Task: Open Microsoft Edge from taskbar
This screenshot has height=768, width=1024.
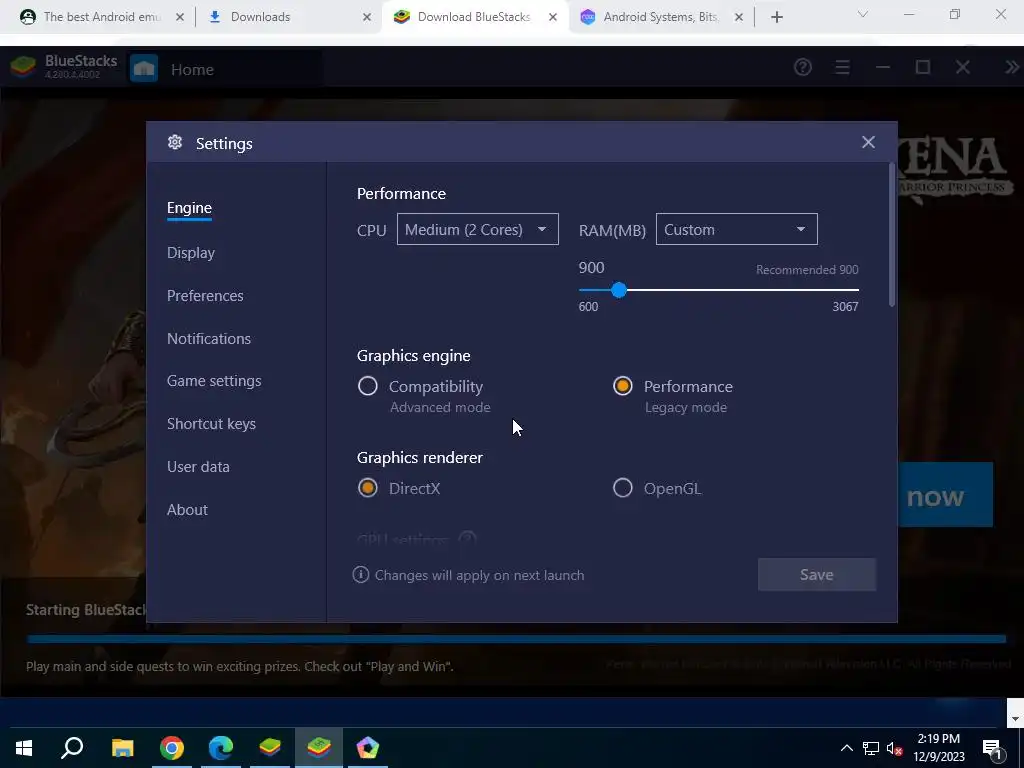Action: (x=221, y=748)
